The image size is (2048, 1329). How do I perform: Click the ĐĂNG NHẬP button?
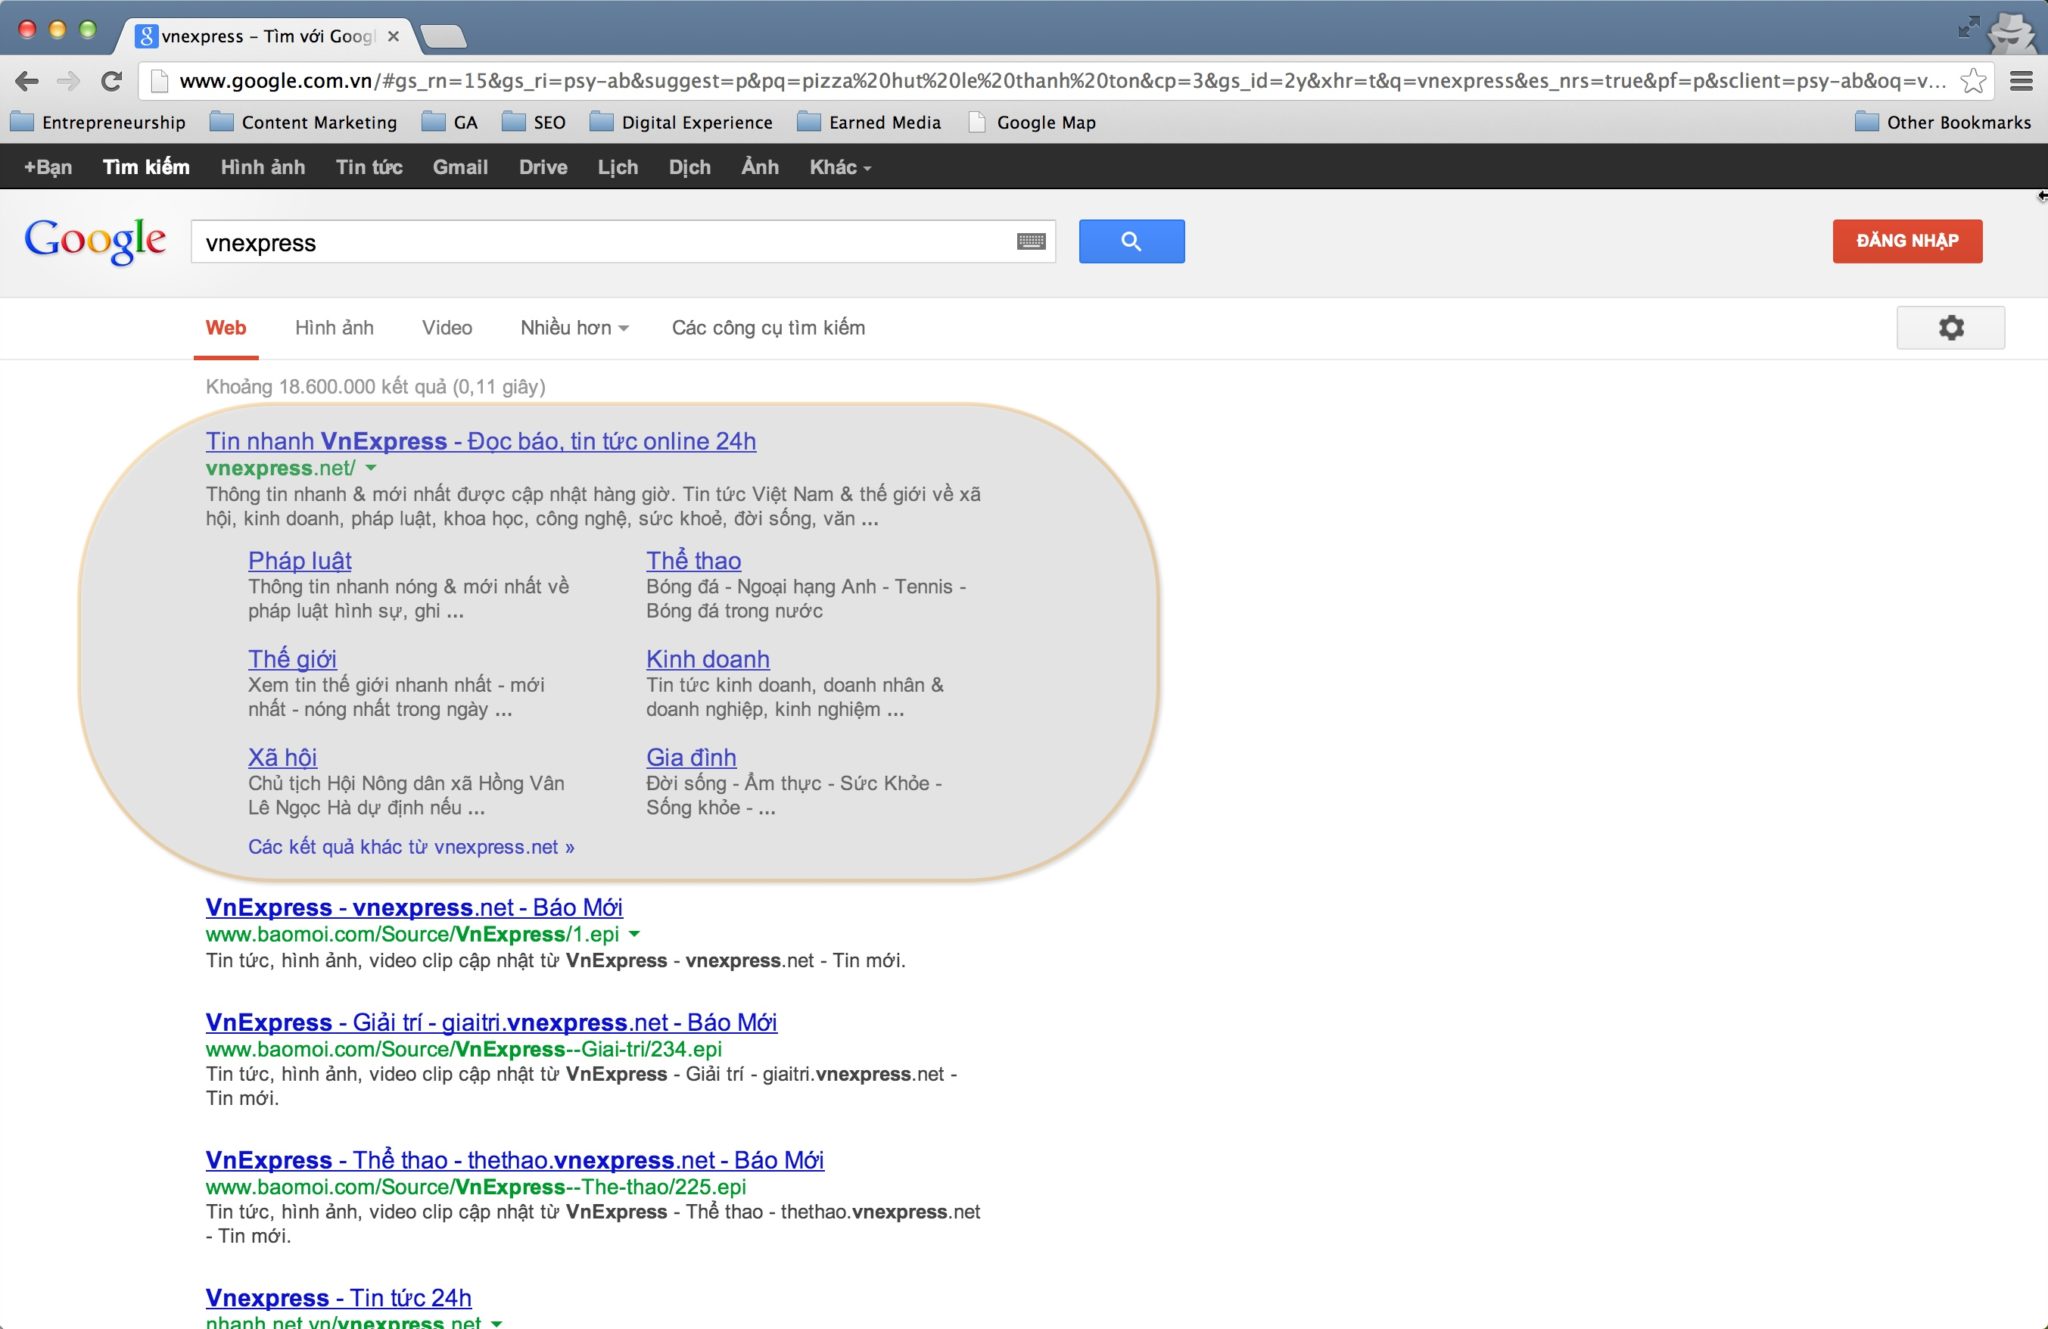pyautogui.click(x=1909, y=240)
